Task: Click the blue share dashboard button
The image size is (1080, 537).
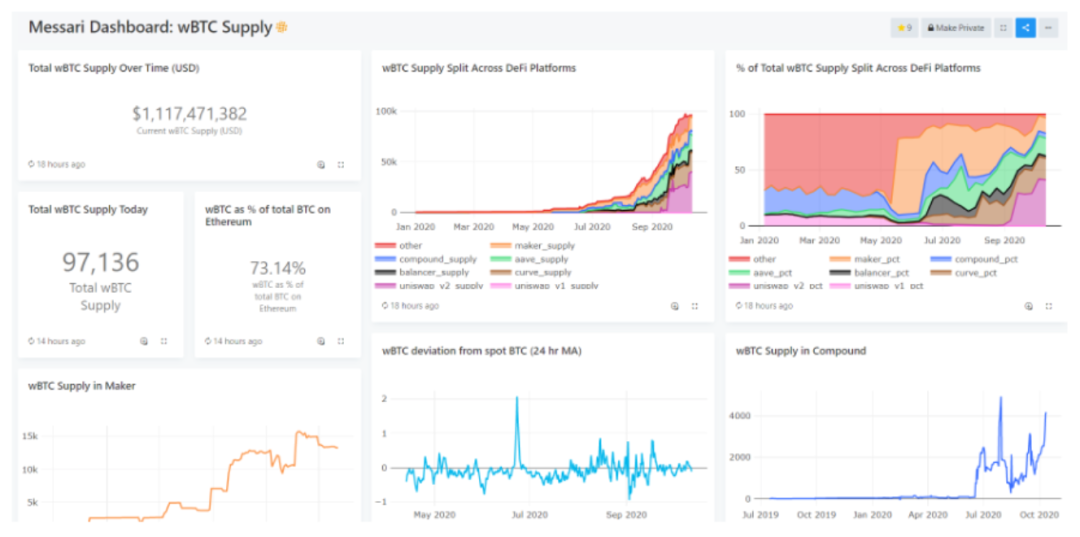Action: 1025,28
